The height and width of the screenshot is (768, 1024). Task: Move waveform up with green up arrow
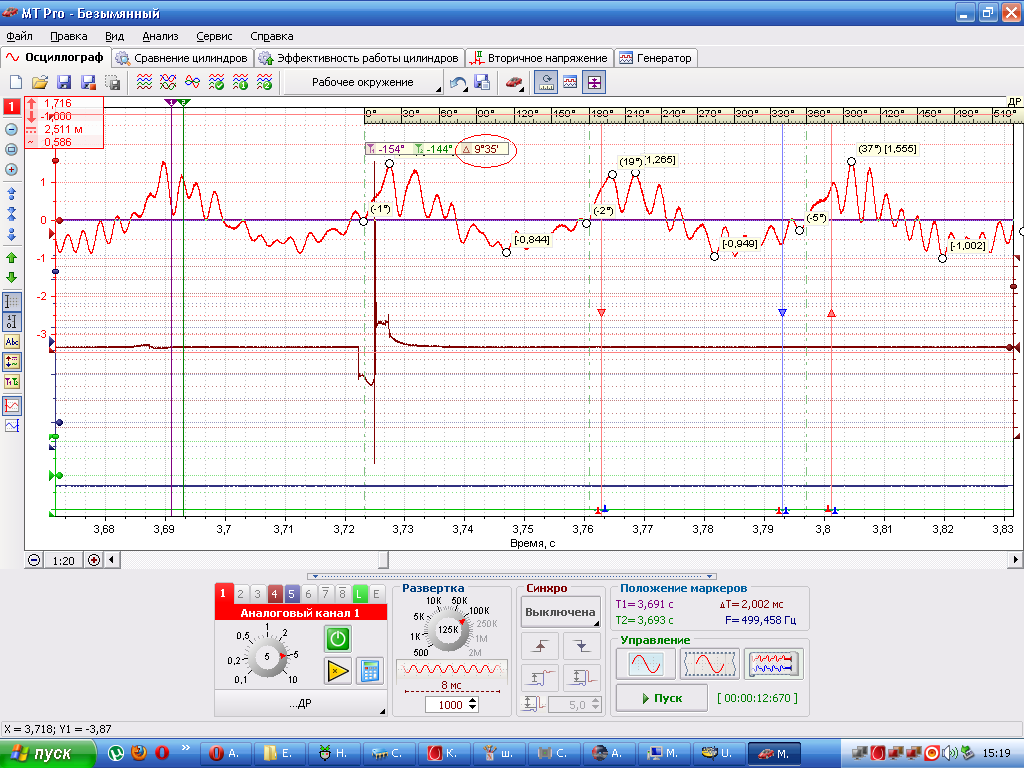coord(11,258)
